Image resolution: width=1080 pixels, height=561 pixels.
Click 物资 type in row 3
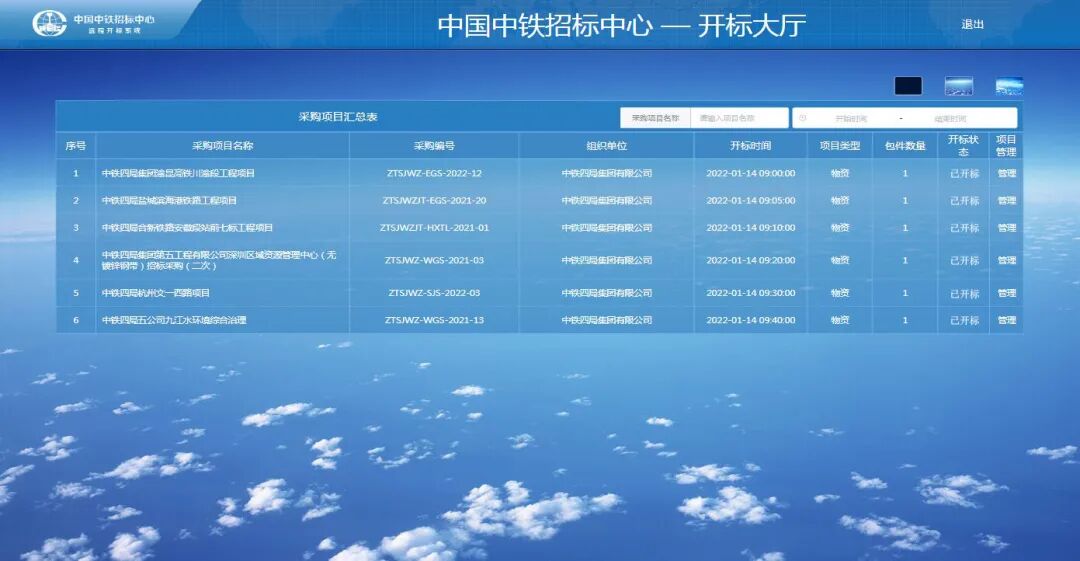(840, 228)
